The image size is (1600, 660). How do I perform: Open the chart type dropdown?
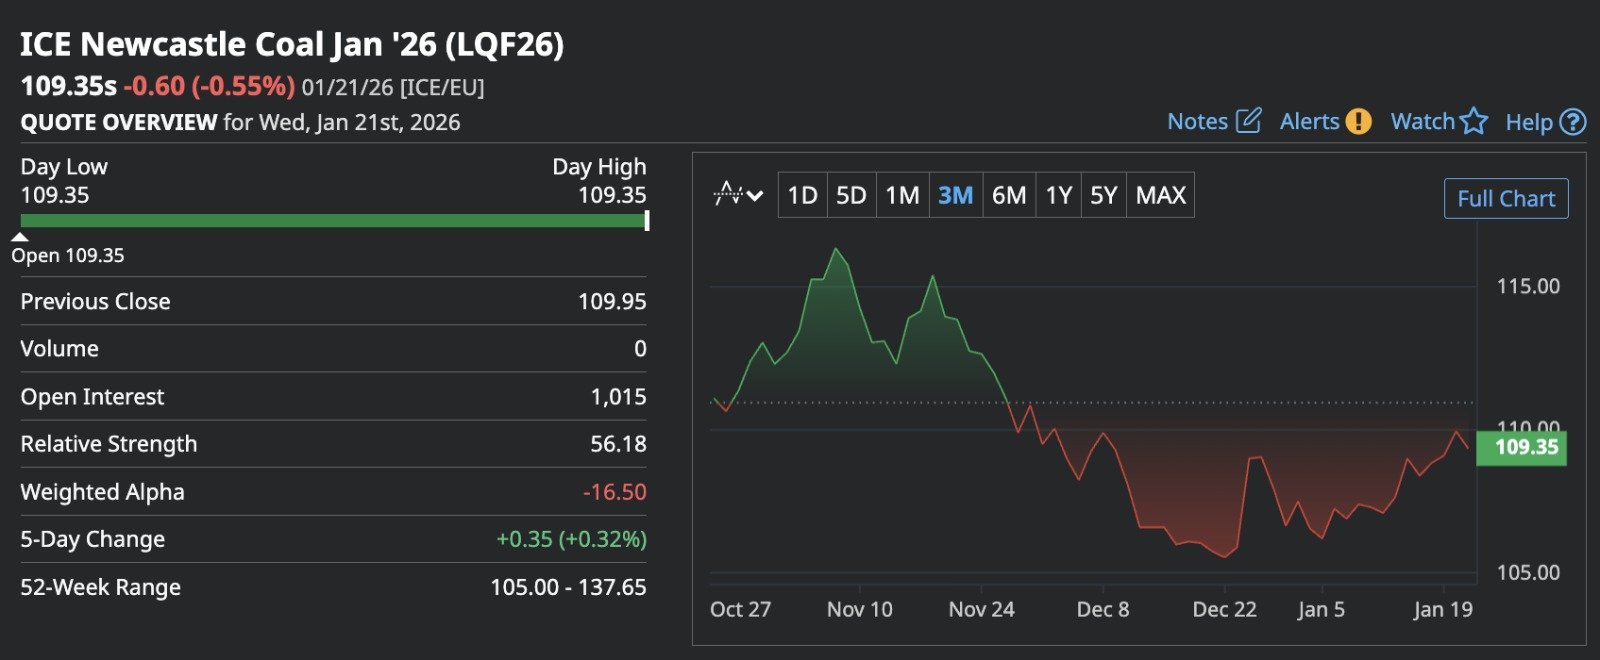738,195
